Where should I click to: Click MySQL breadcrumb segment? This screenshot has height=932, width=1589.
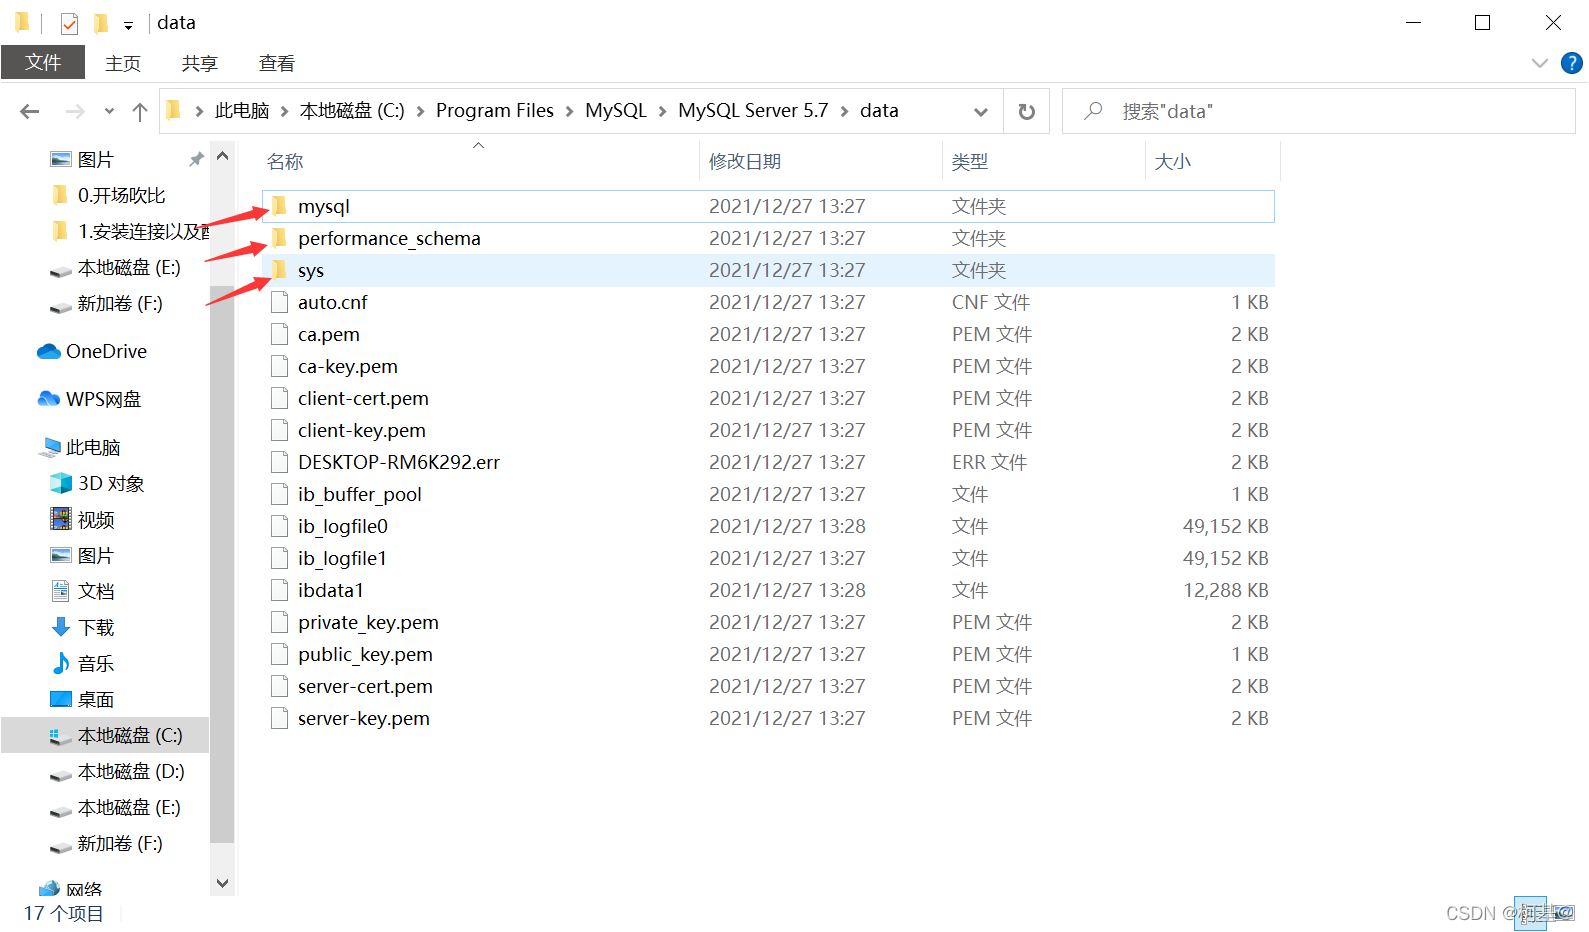616,111
